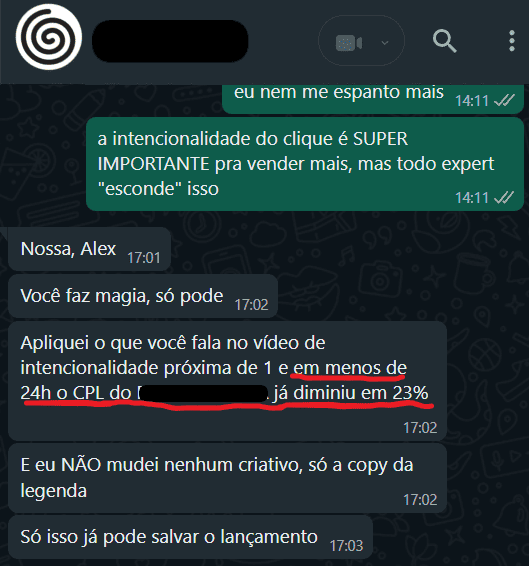Open contact info from redacted name
This screenshot has height=566, width=529.
[x=170, y=41]
